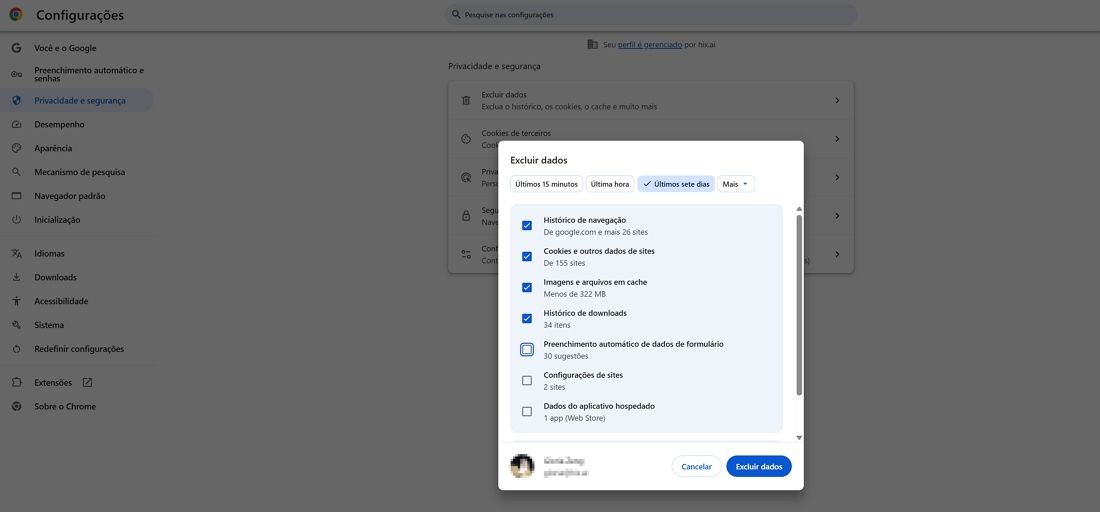This screenshot has width=1100, height=512.
Task: Click the Downloads arrow icon in sidebar
Action: tap(16, 278)
